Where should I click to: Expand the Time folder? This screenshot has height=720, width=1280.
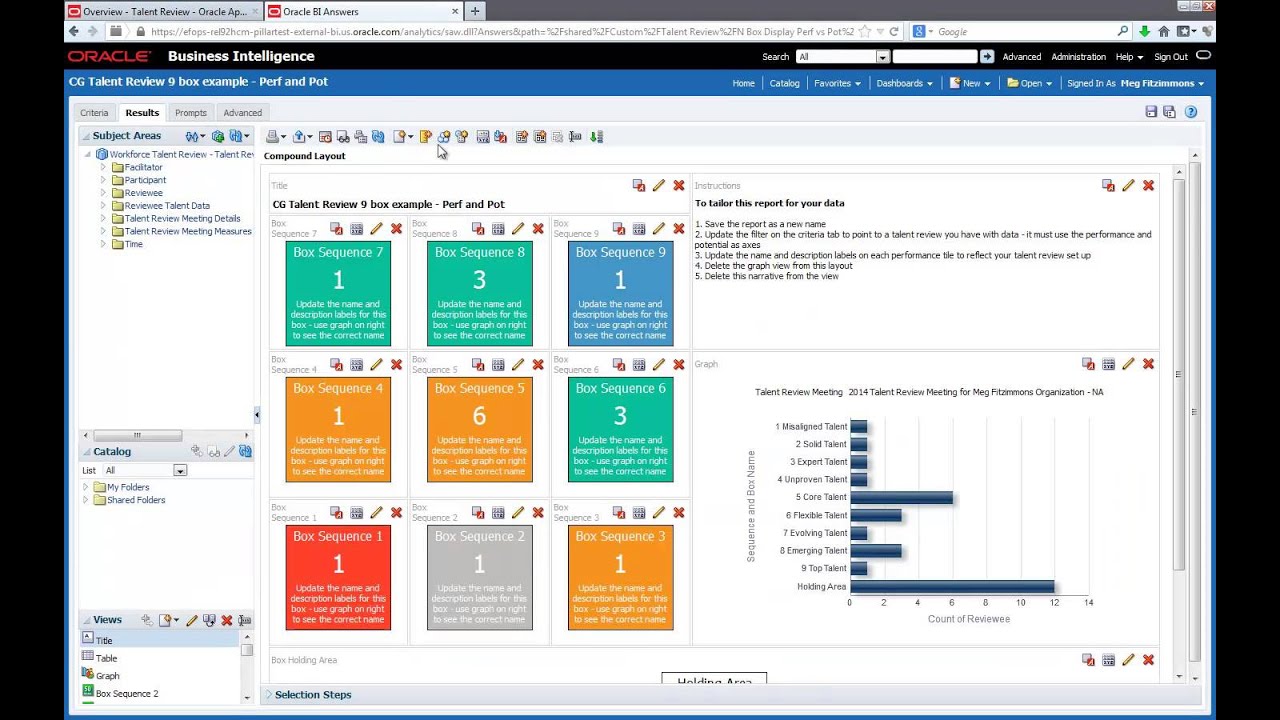[x=103, y=244]
